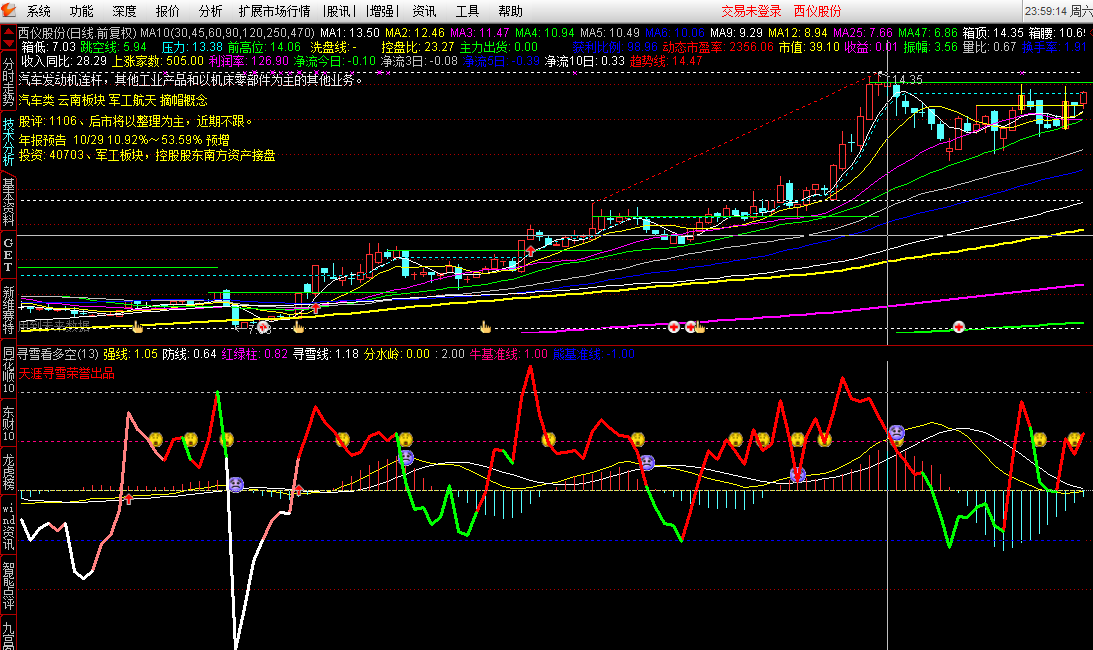Switch to 分时走势 sidebar tab

click(8, 82)
